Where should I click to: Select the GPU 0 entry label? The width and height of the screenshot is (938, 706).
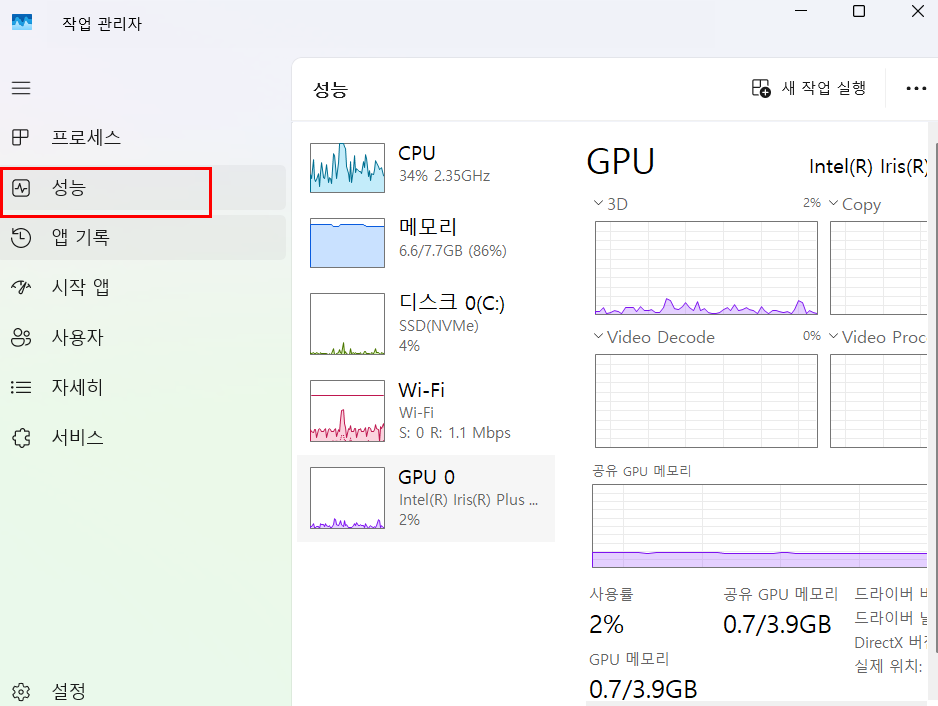click(427, 477)
